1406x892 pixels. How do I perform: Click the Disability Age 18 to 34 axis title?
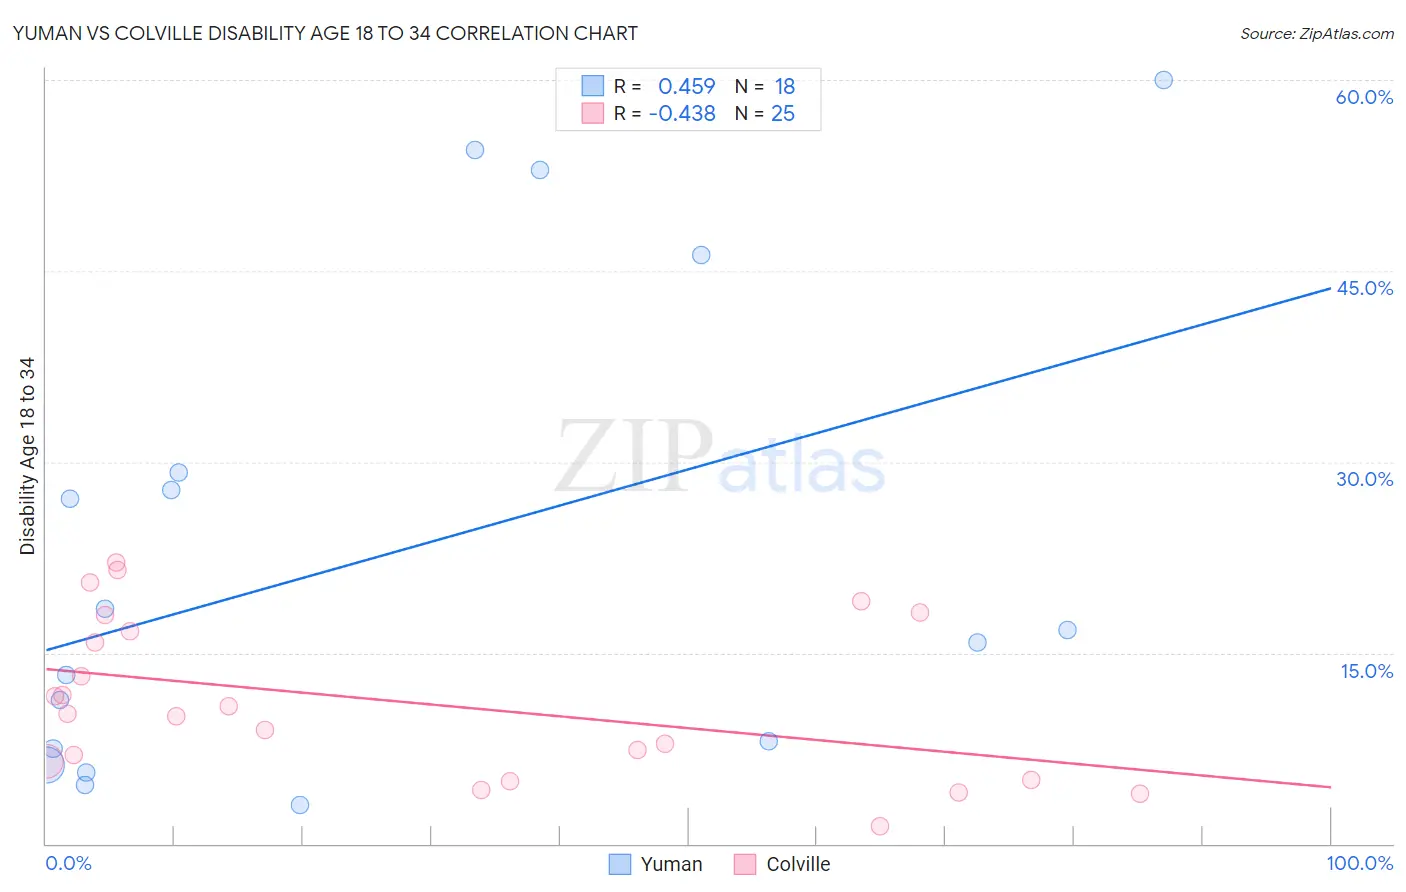(27, 456)
